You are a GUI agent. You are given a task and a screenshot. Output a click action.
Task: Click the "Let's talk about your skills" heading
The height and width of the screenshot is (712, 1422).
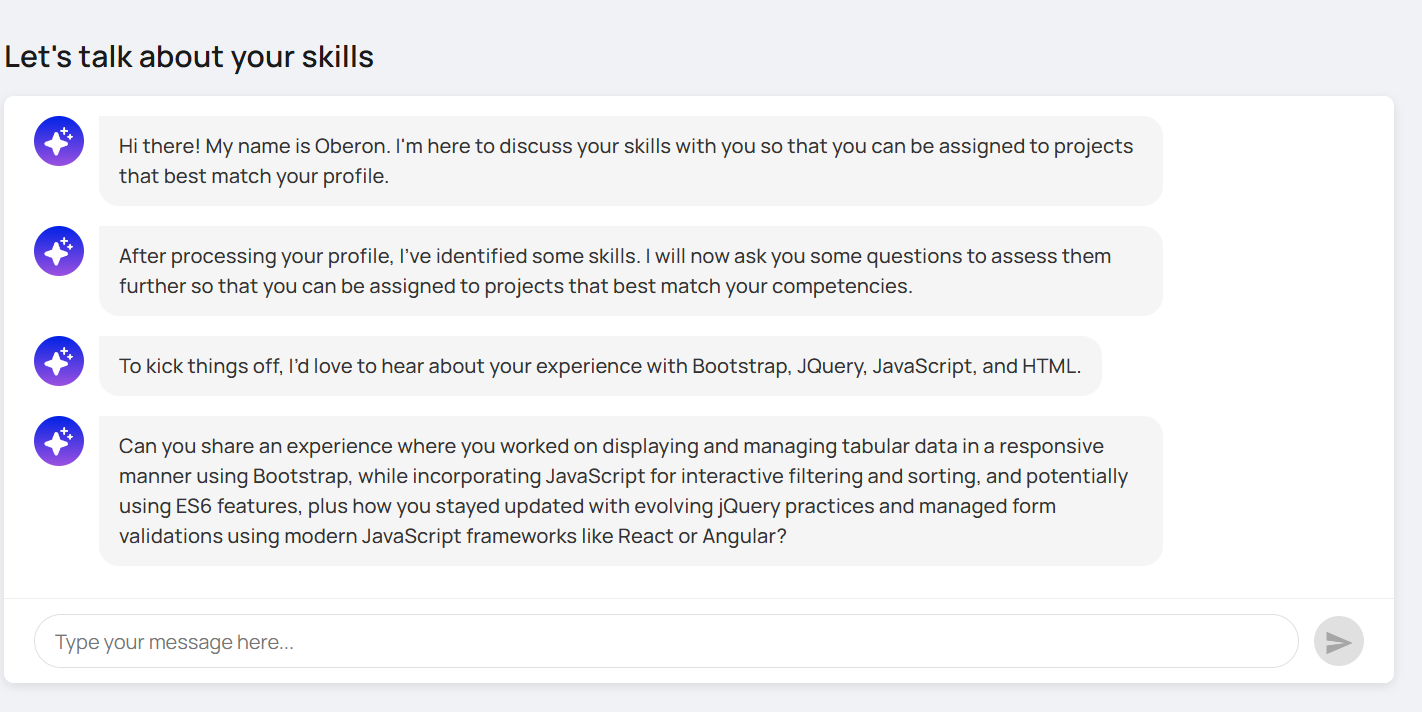pos(189,57)
